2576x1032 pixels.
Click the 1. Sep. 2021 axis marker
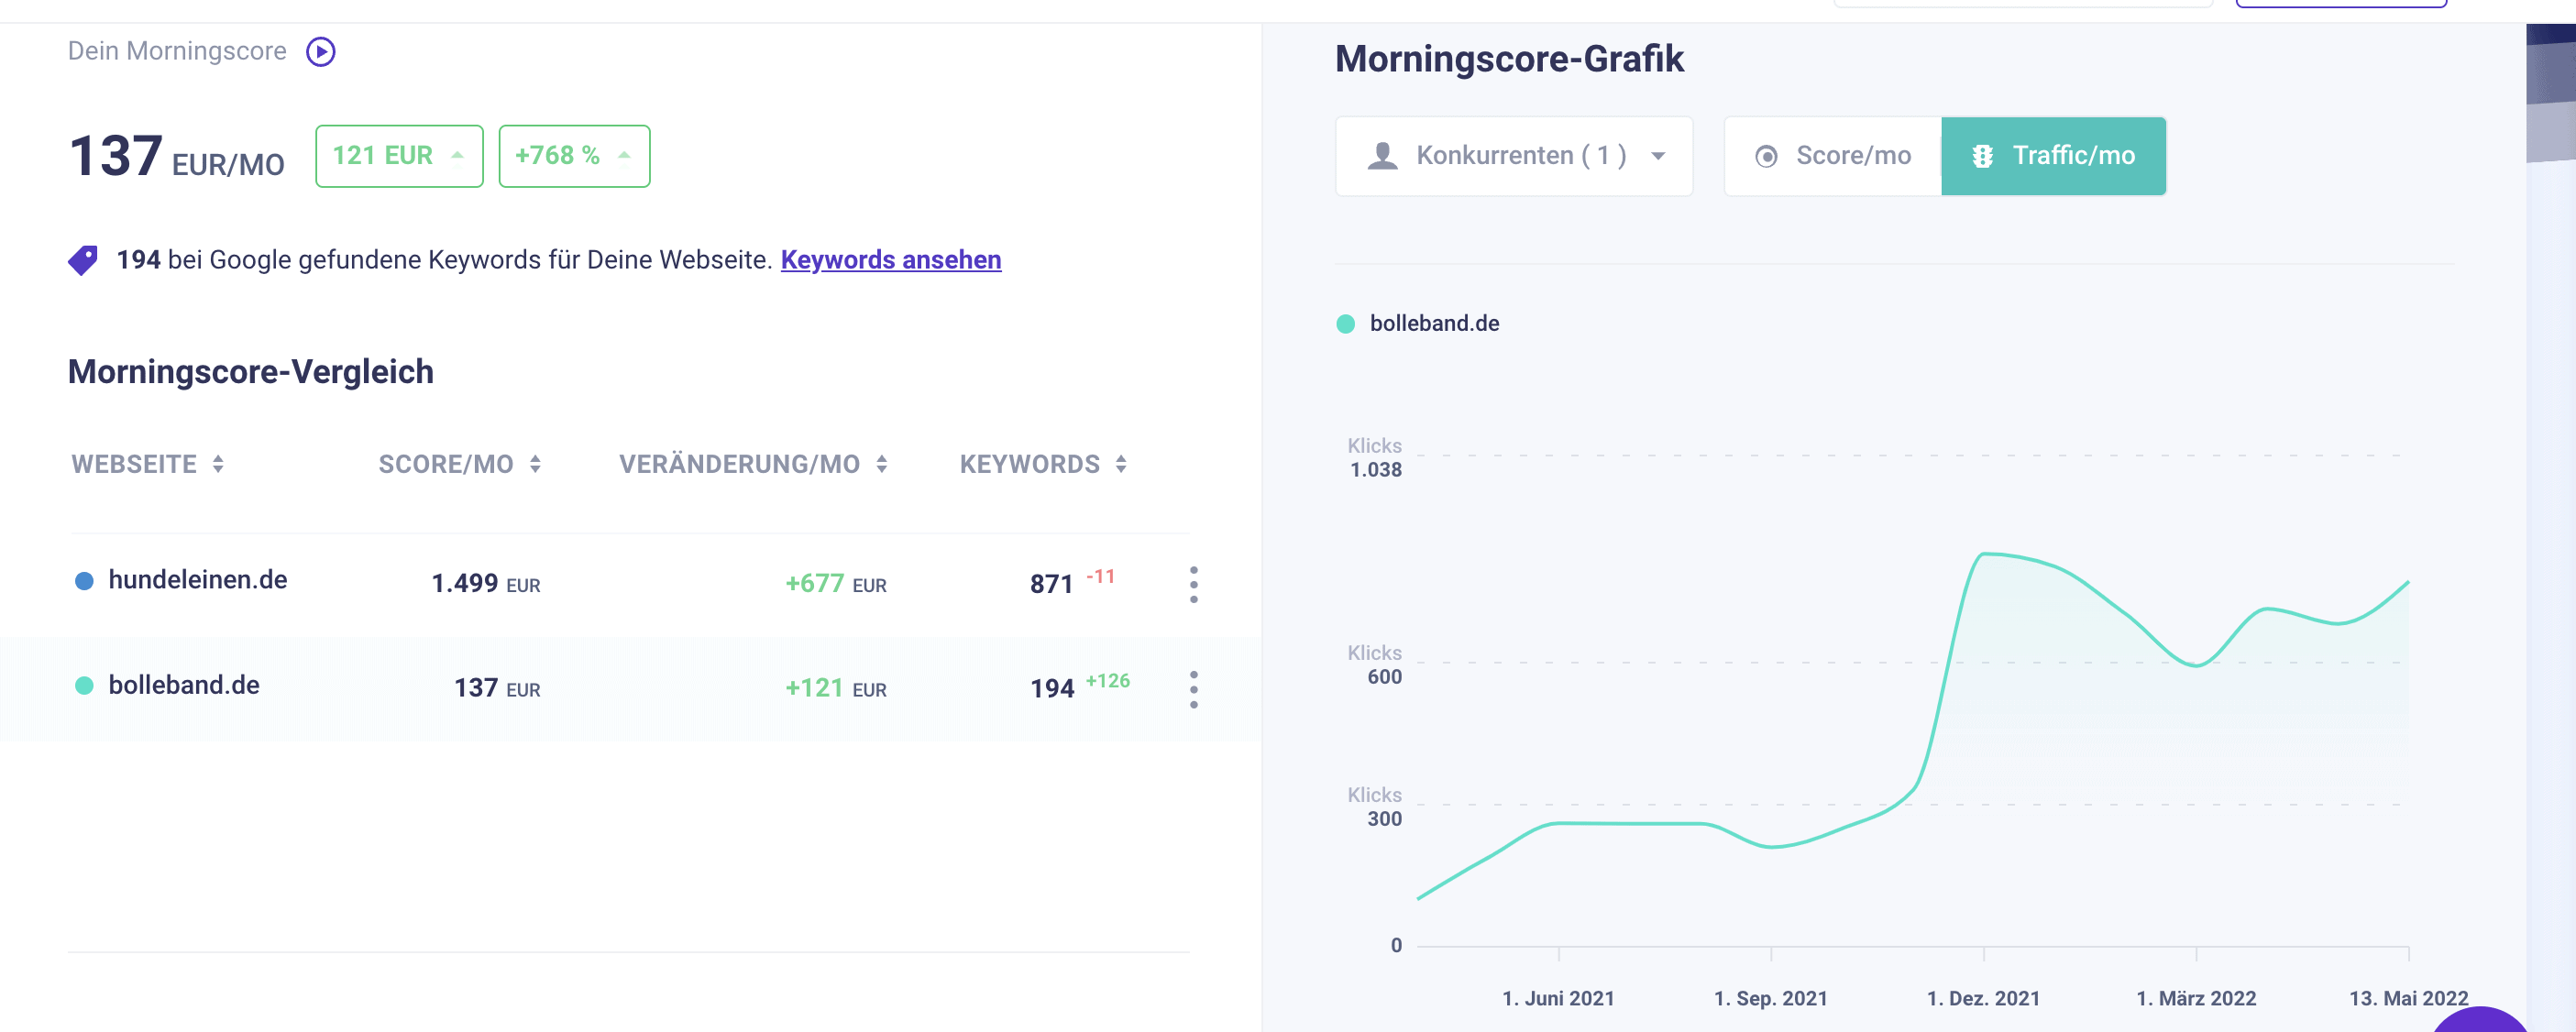point(1770,998)
